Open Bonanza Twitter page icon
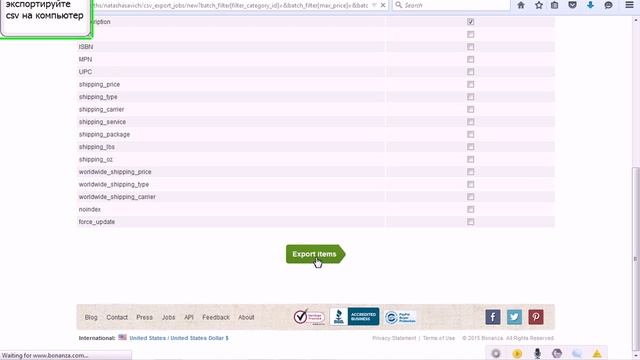This screenshot has height=360, width=640. [514, 317]
